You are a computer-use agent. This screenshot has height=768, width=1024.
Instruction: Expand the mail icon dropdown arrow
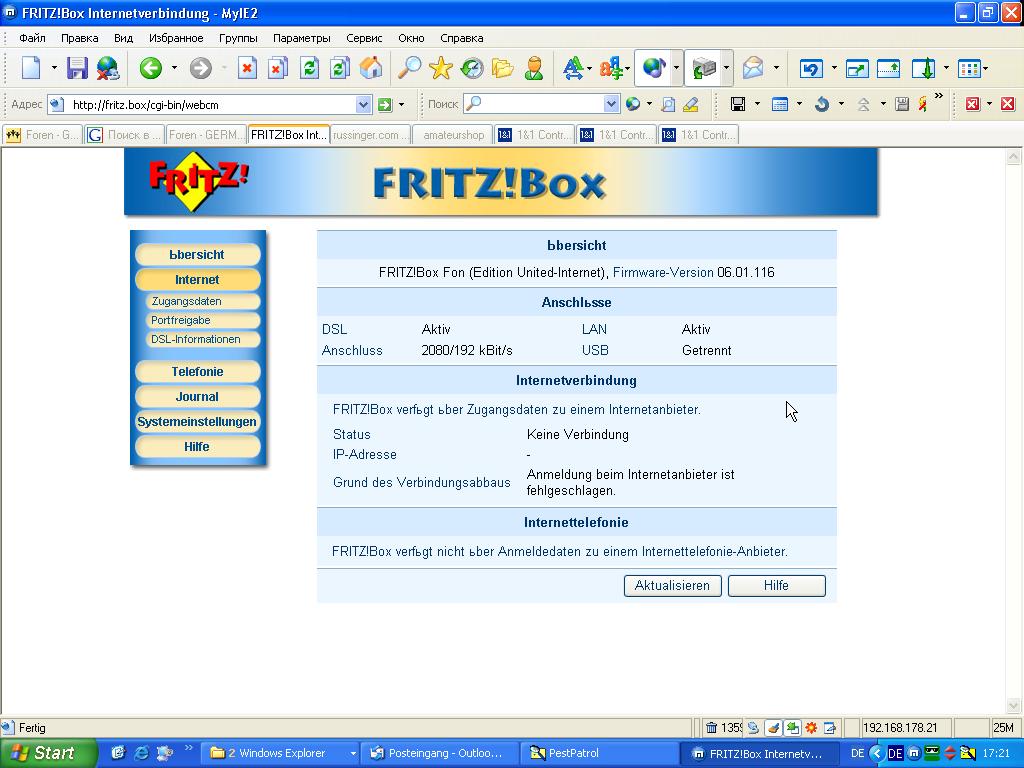pos(776,67)
